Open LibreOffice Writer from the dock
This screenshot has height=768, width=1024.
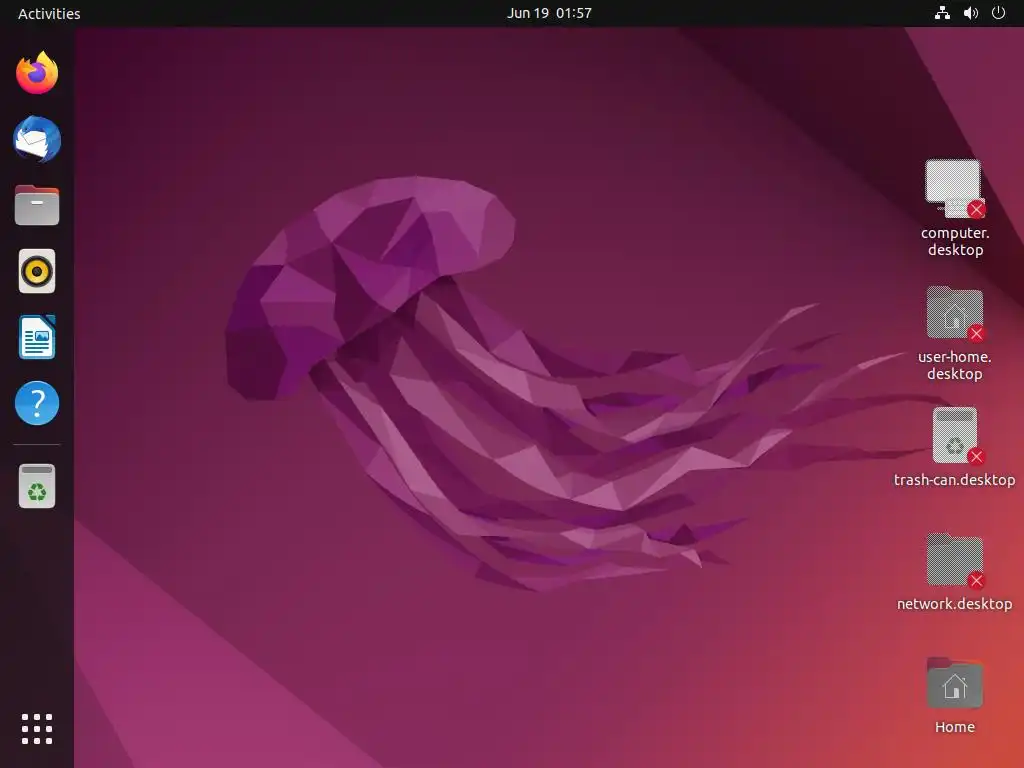click(37, 337)
